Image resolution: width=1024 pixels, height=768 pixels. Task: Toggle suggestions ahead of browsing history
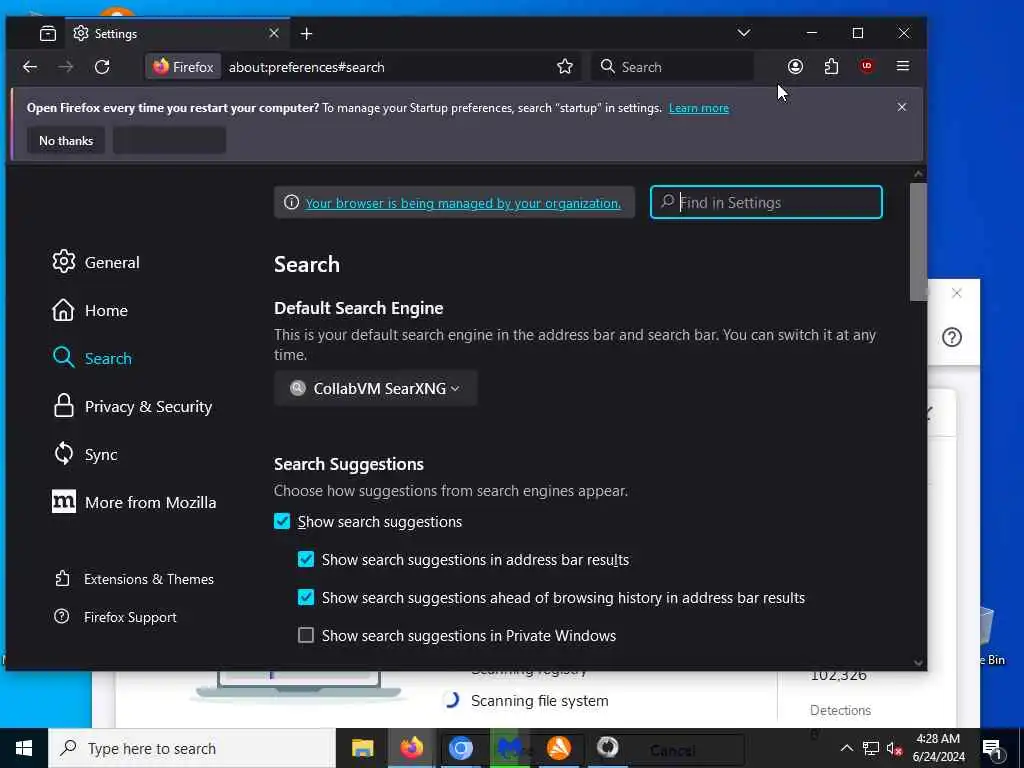[x=306, y=597]
